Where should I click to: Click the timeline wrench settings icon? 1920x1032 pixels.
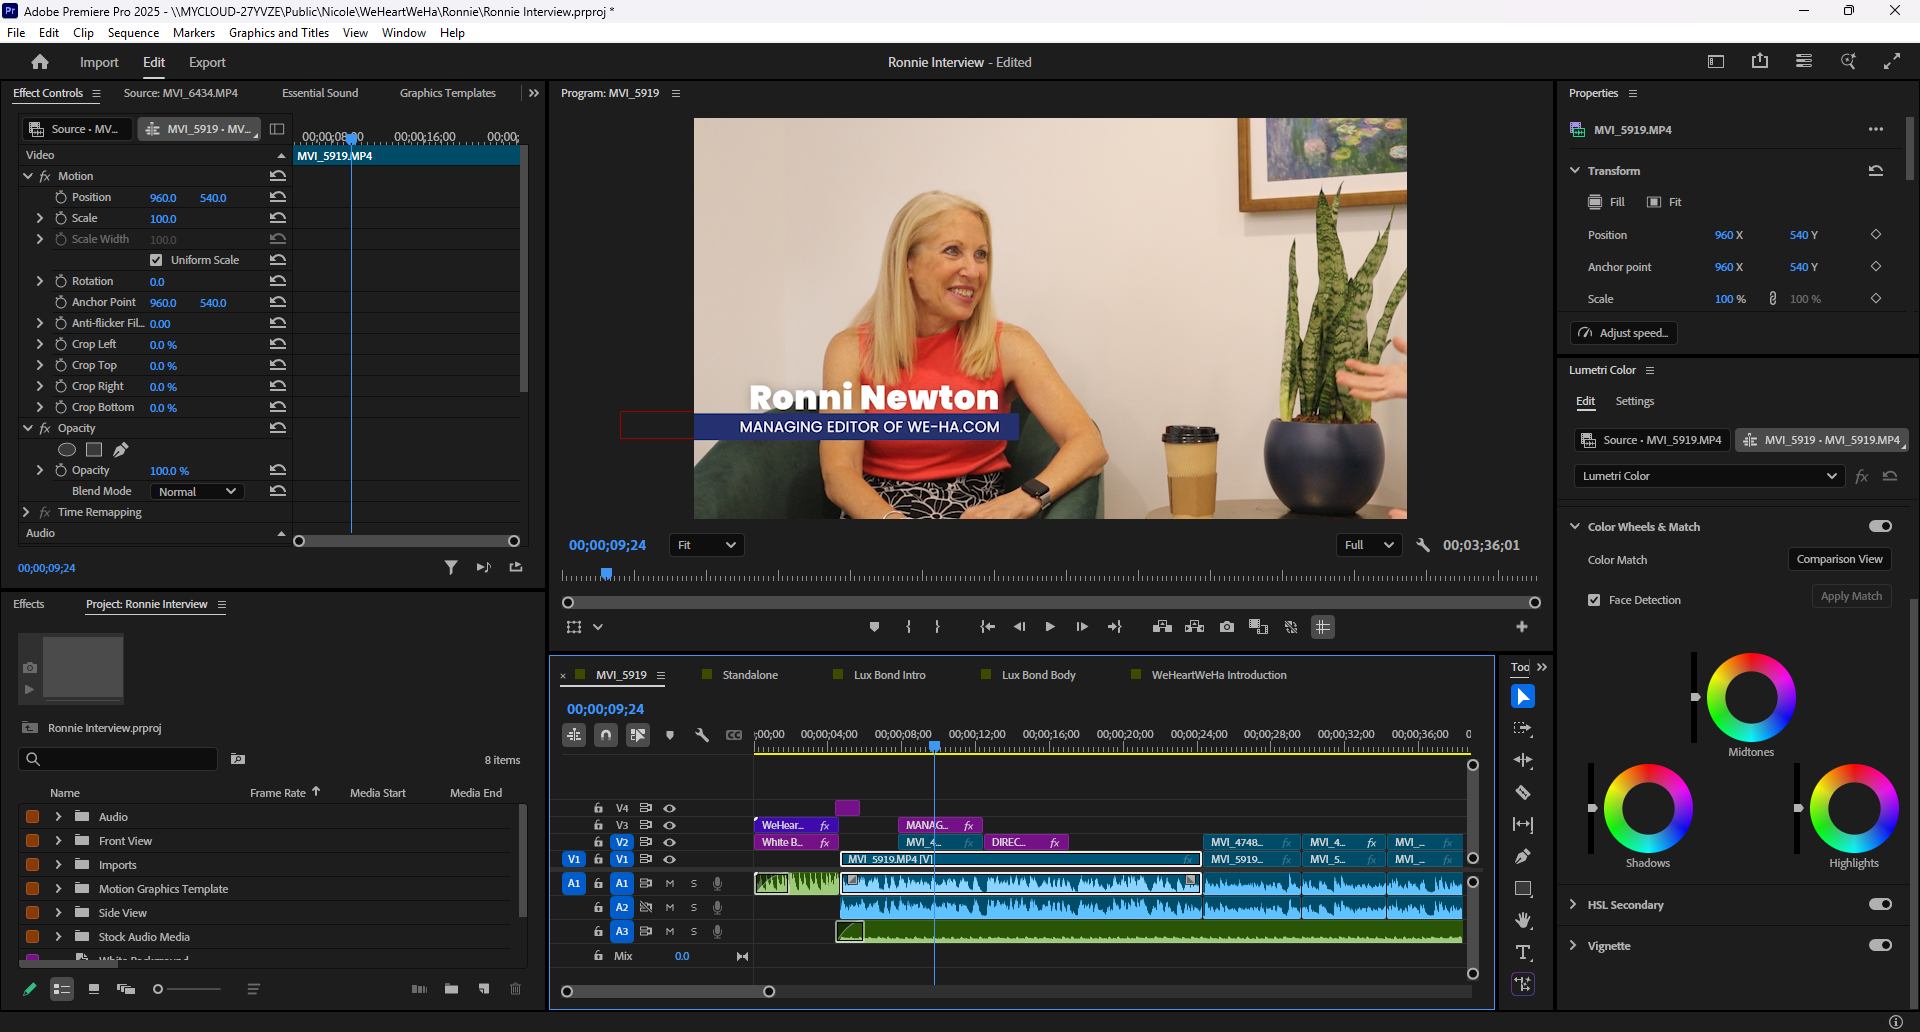pyautogui.click(x=702, y=735)
